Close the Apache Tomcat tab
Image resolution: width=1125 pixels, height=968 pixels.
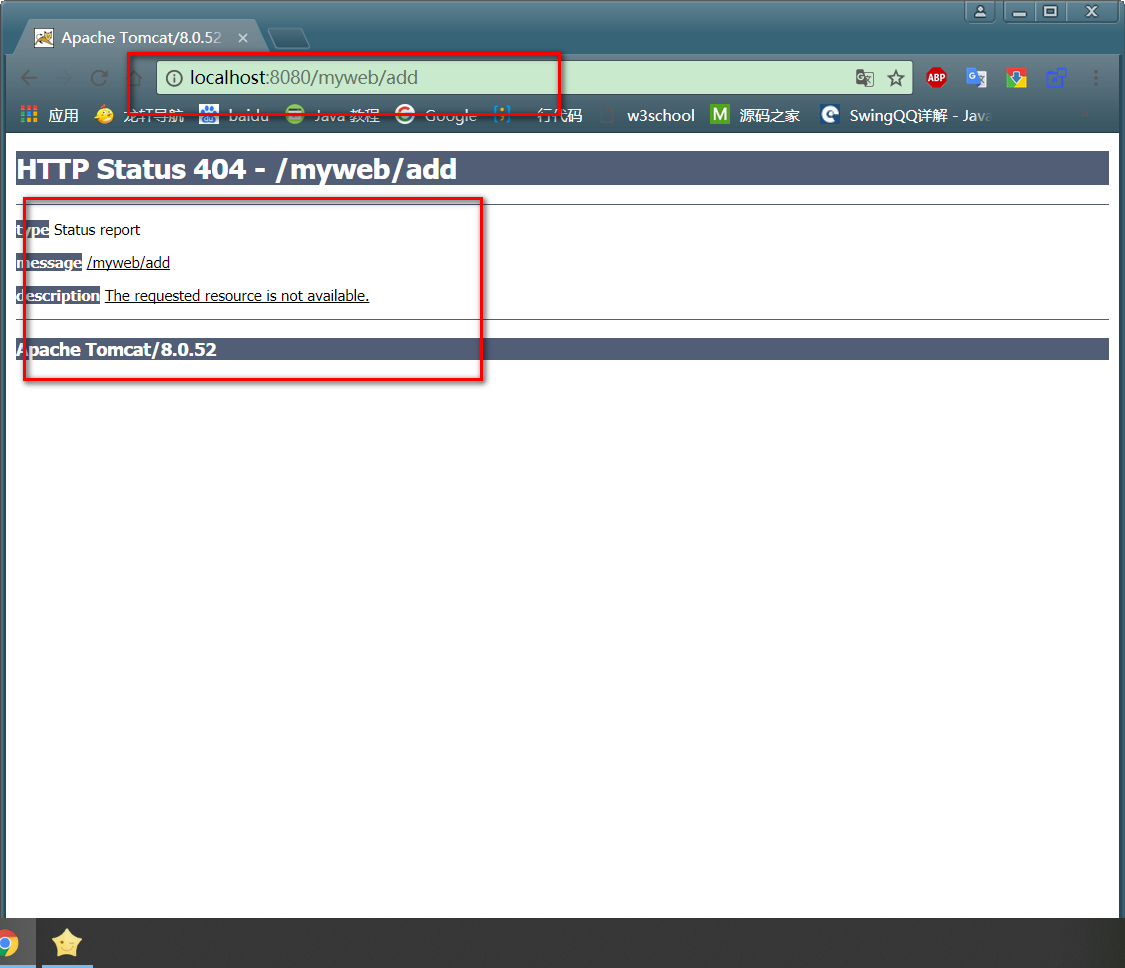coord(243,38)
